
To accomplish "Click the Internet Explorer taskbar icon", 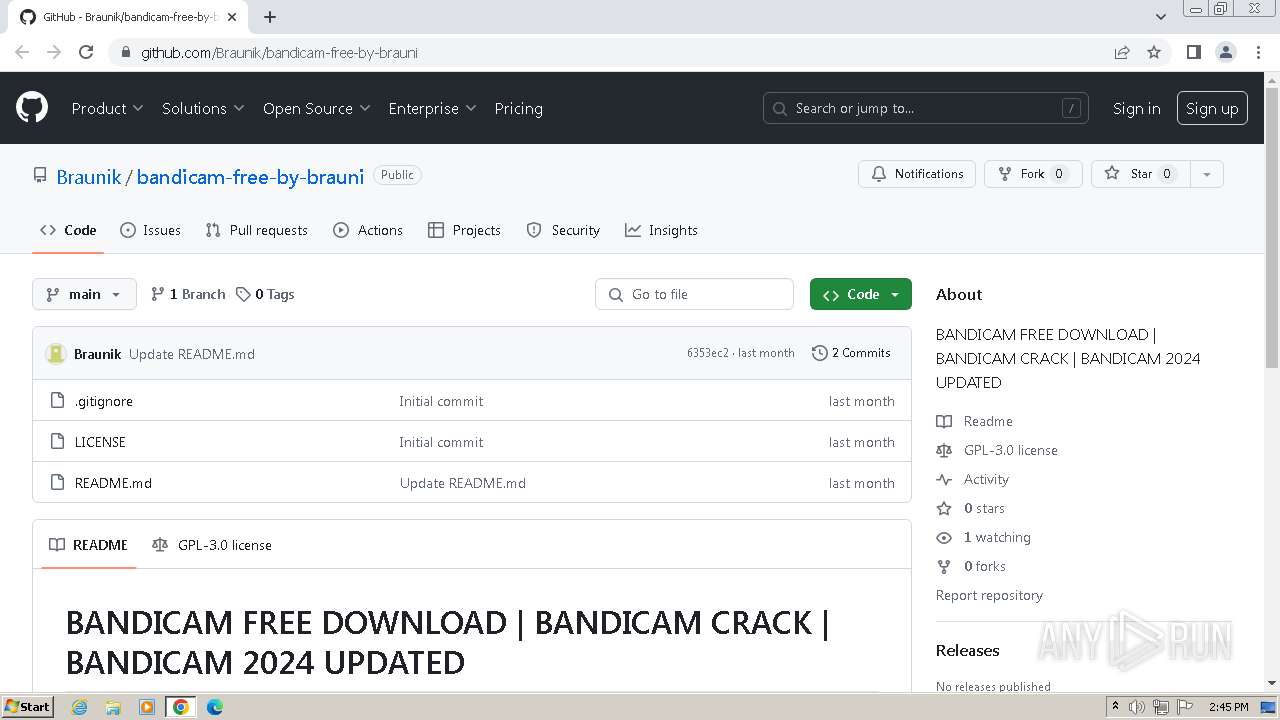I will [80, 707].
